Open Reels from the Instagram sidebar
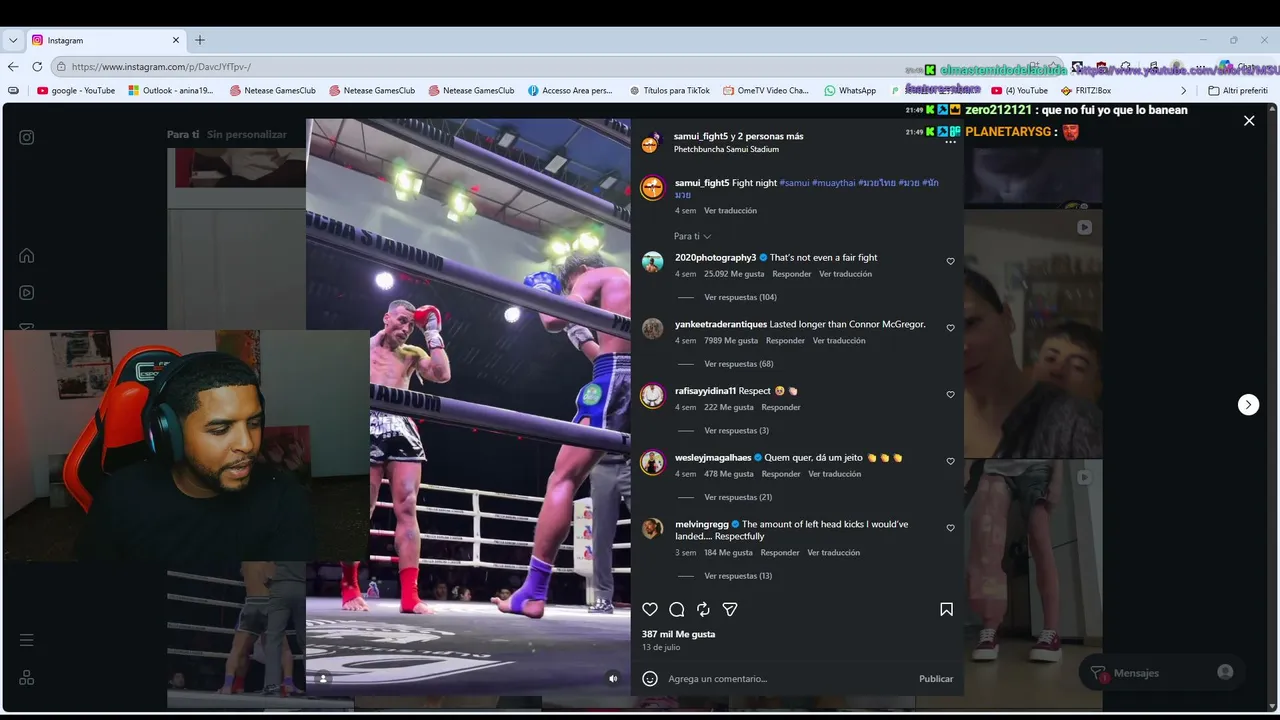This screenshot has width=1280, height=720. (x=27, y=293)
